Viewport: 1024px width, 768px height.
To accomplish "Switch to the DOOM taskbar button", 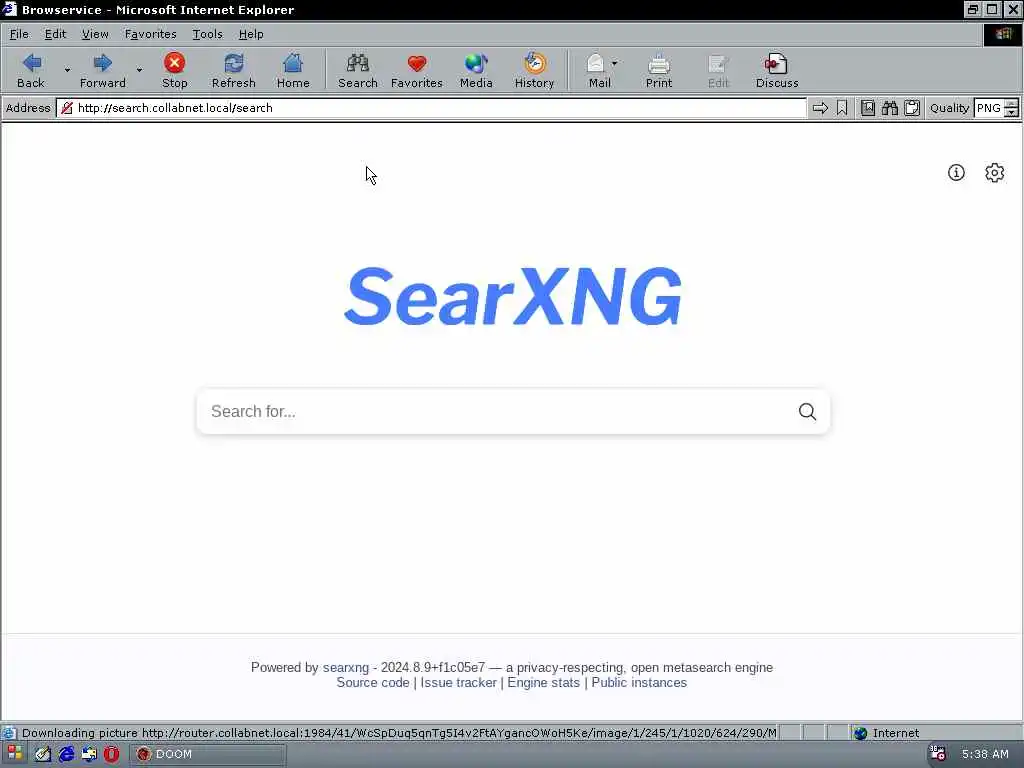I will pyautogui.click(x=208, y=754).
